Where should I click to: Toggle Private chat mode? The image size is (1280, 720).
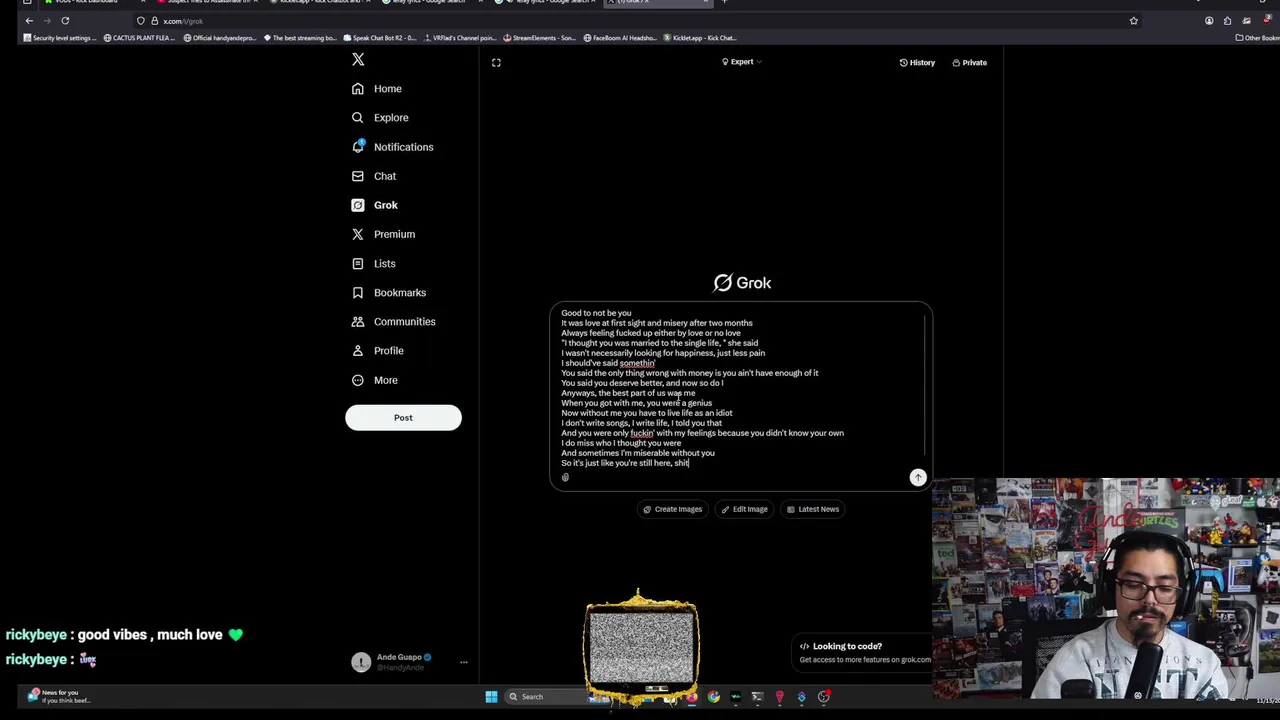pos(969,62)
